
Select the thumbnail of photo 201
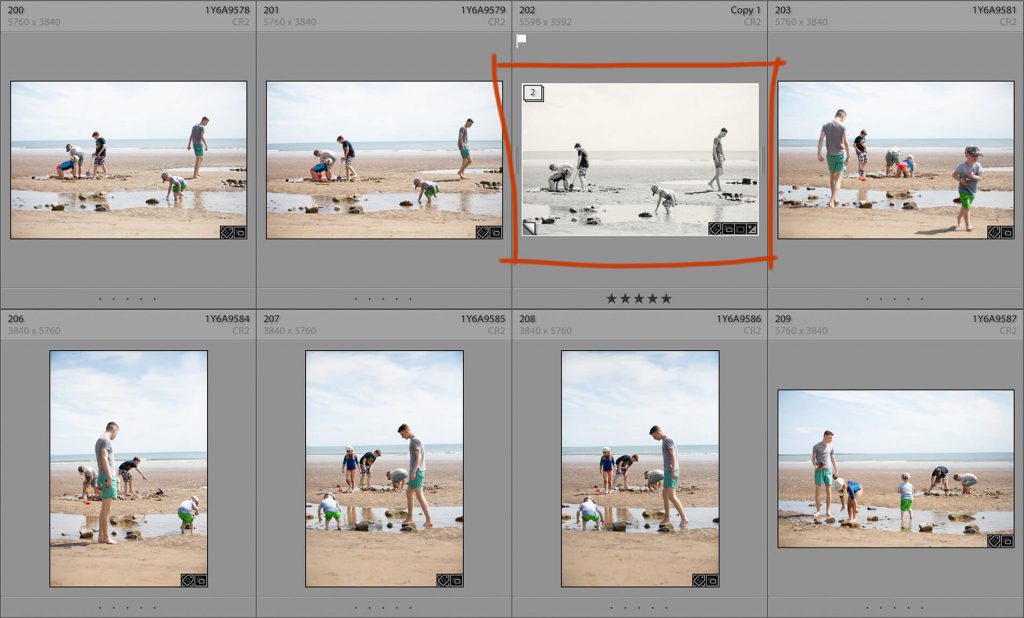(384, 160)
